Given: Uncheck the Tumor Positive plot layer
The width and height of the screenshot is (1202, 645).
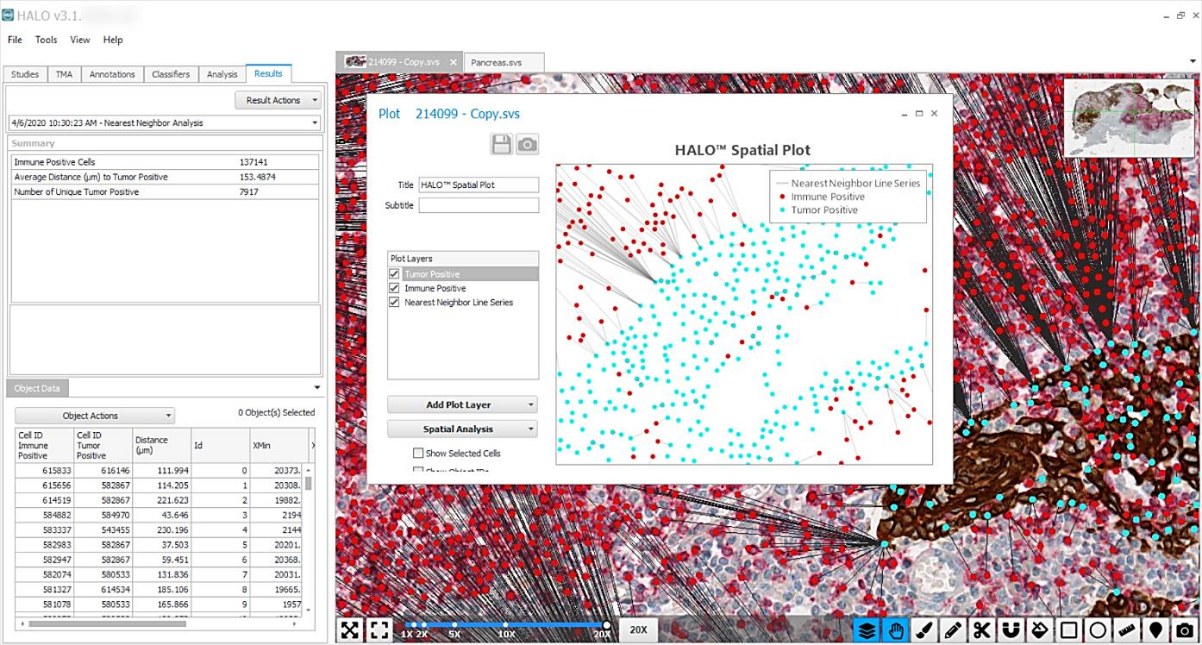Looking at the screenshot, I should (x=394, y=274).
